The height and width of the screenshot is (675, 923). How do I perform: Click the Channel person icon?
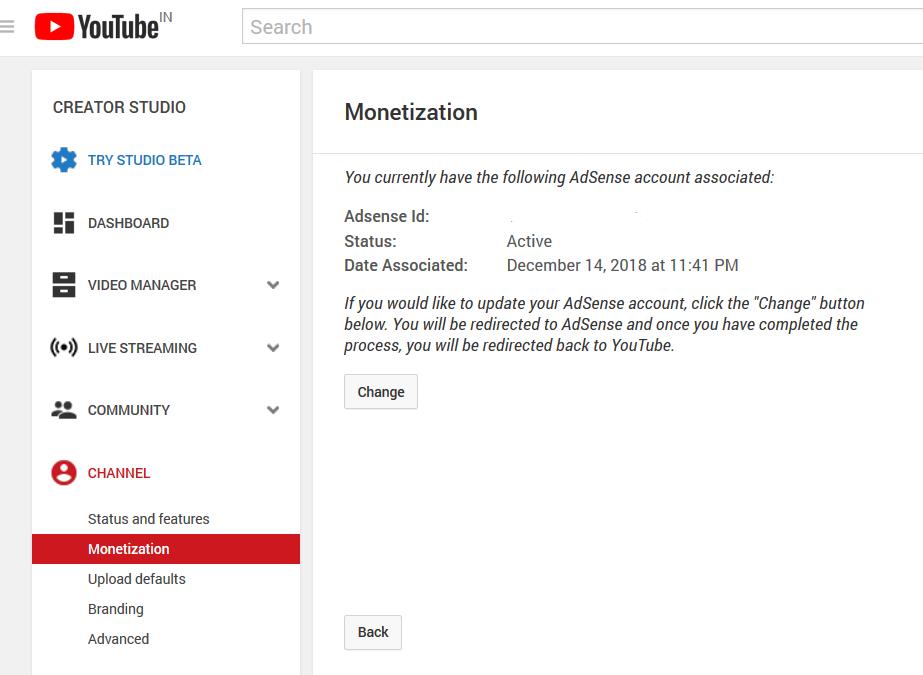(64, 473)
